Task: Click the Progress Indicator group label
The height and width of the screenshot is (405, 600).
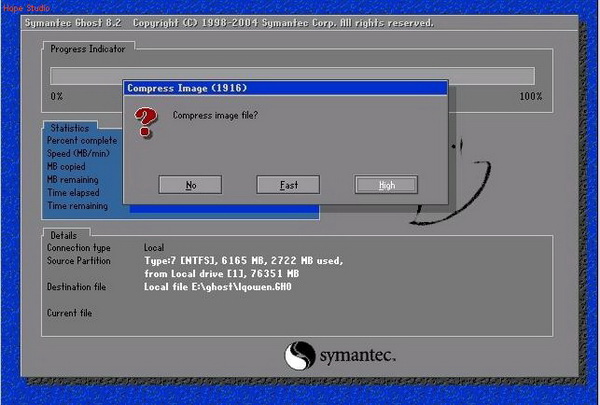Action: 88,49
